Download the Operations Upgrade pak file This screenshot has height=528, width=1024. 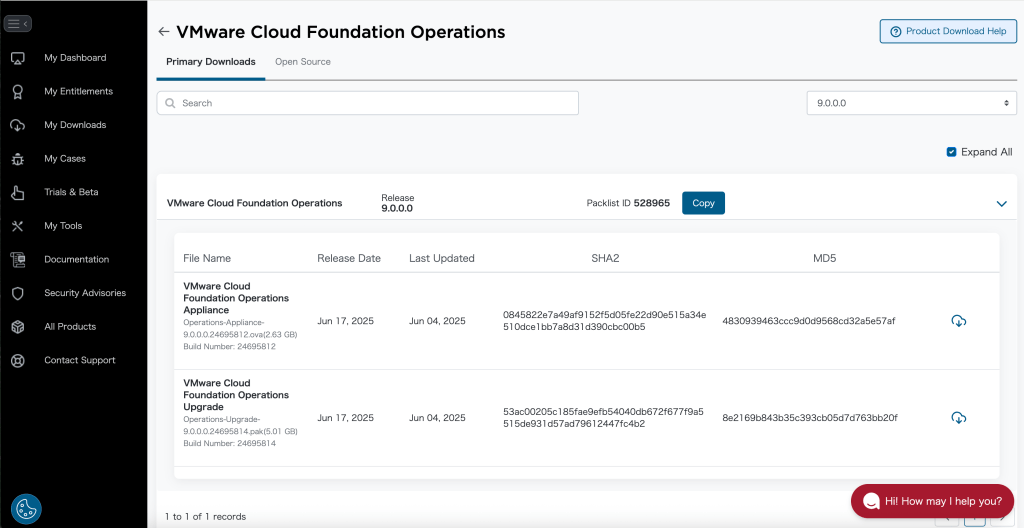click(958, 417)
